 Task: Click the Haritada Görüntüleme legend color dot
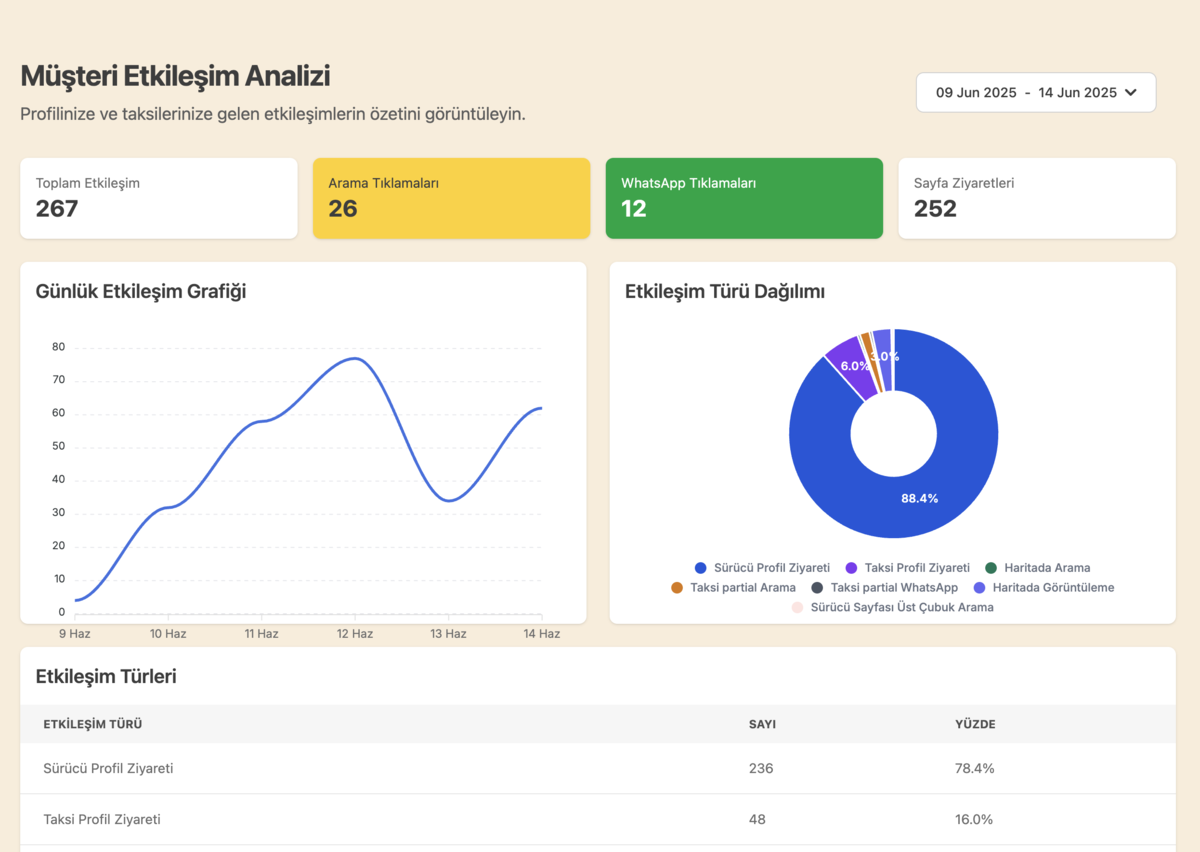[979, 588]
